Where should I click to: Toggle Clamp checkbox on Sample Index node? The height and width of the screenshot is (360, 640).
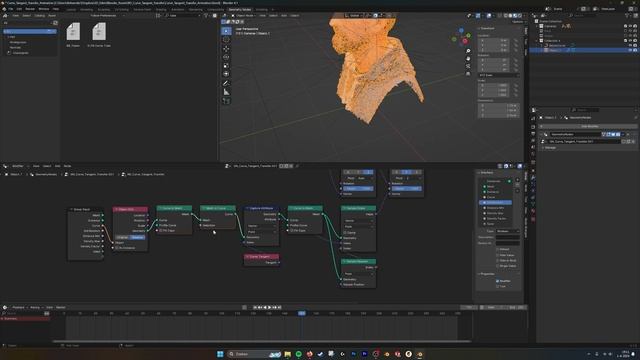(345, 233)
